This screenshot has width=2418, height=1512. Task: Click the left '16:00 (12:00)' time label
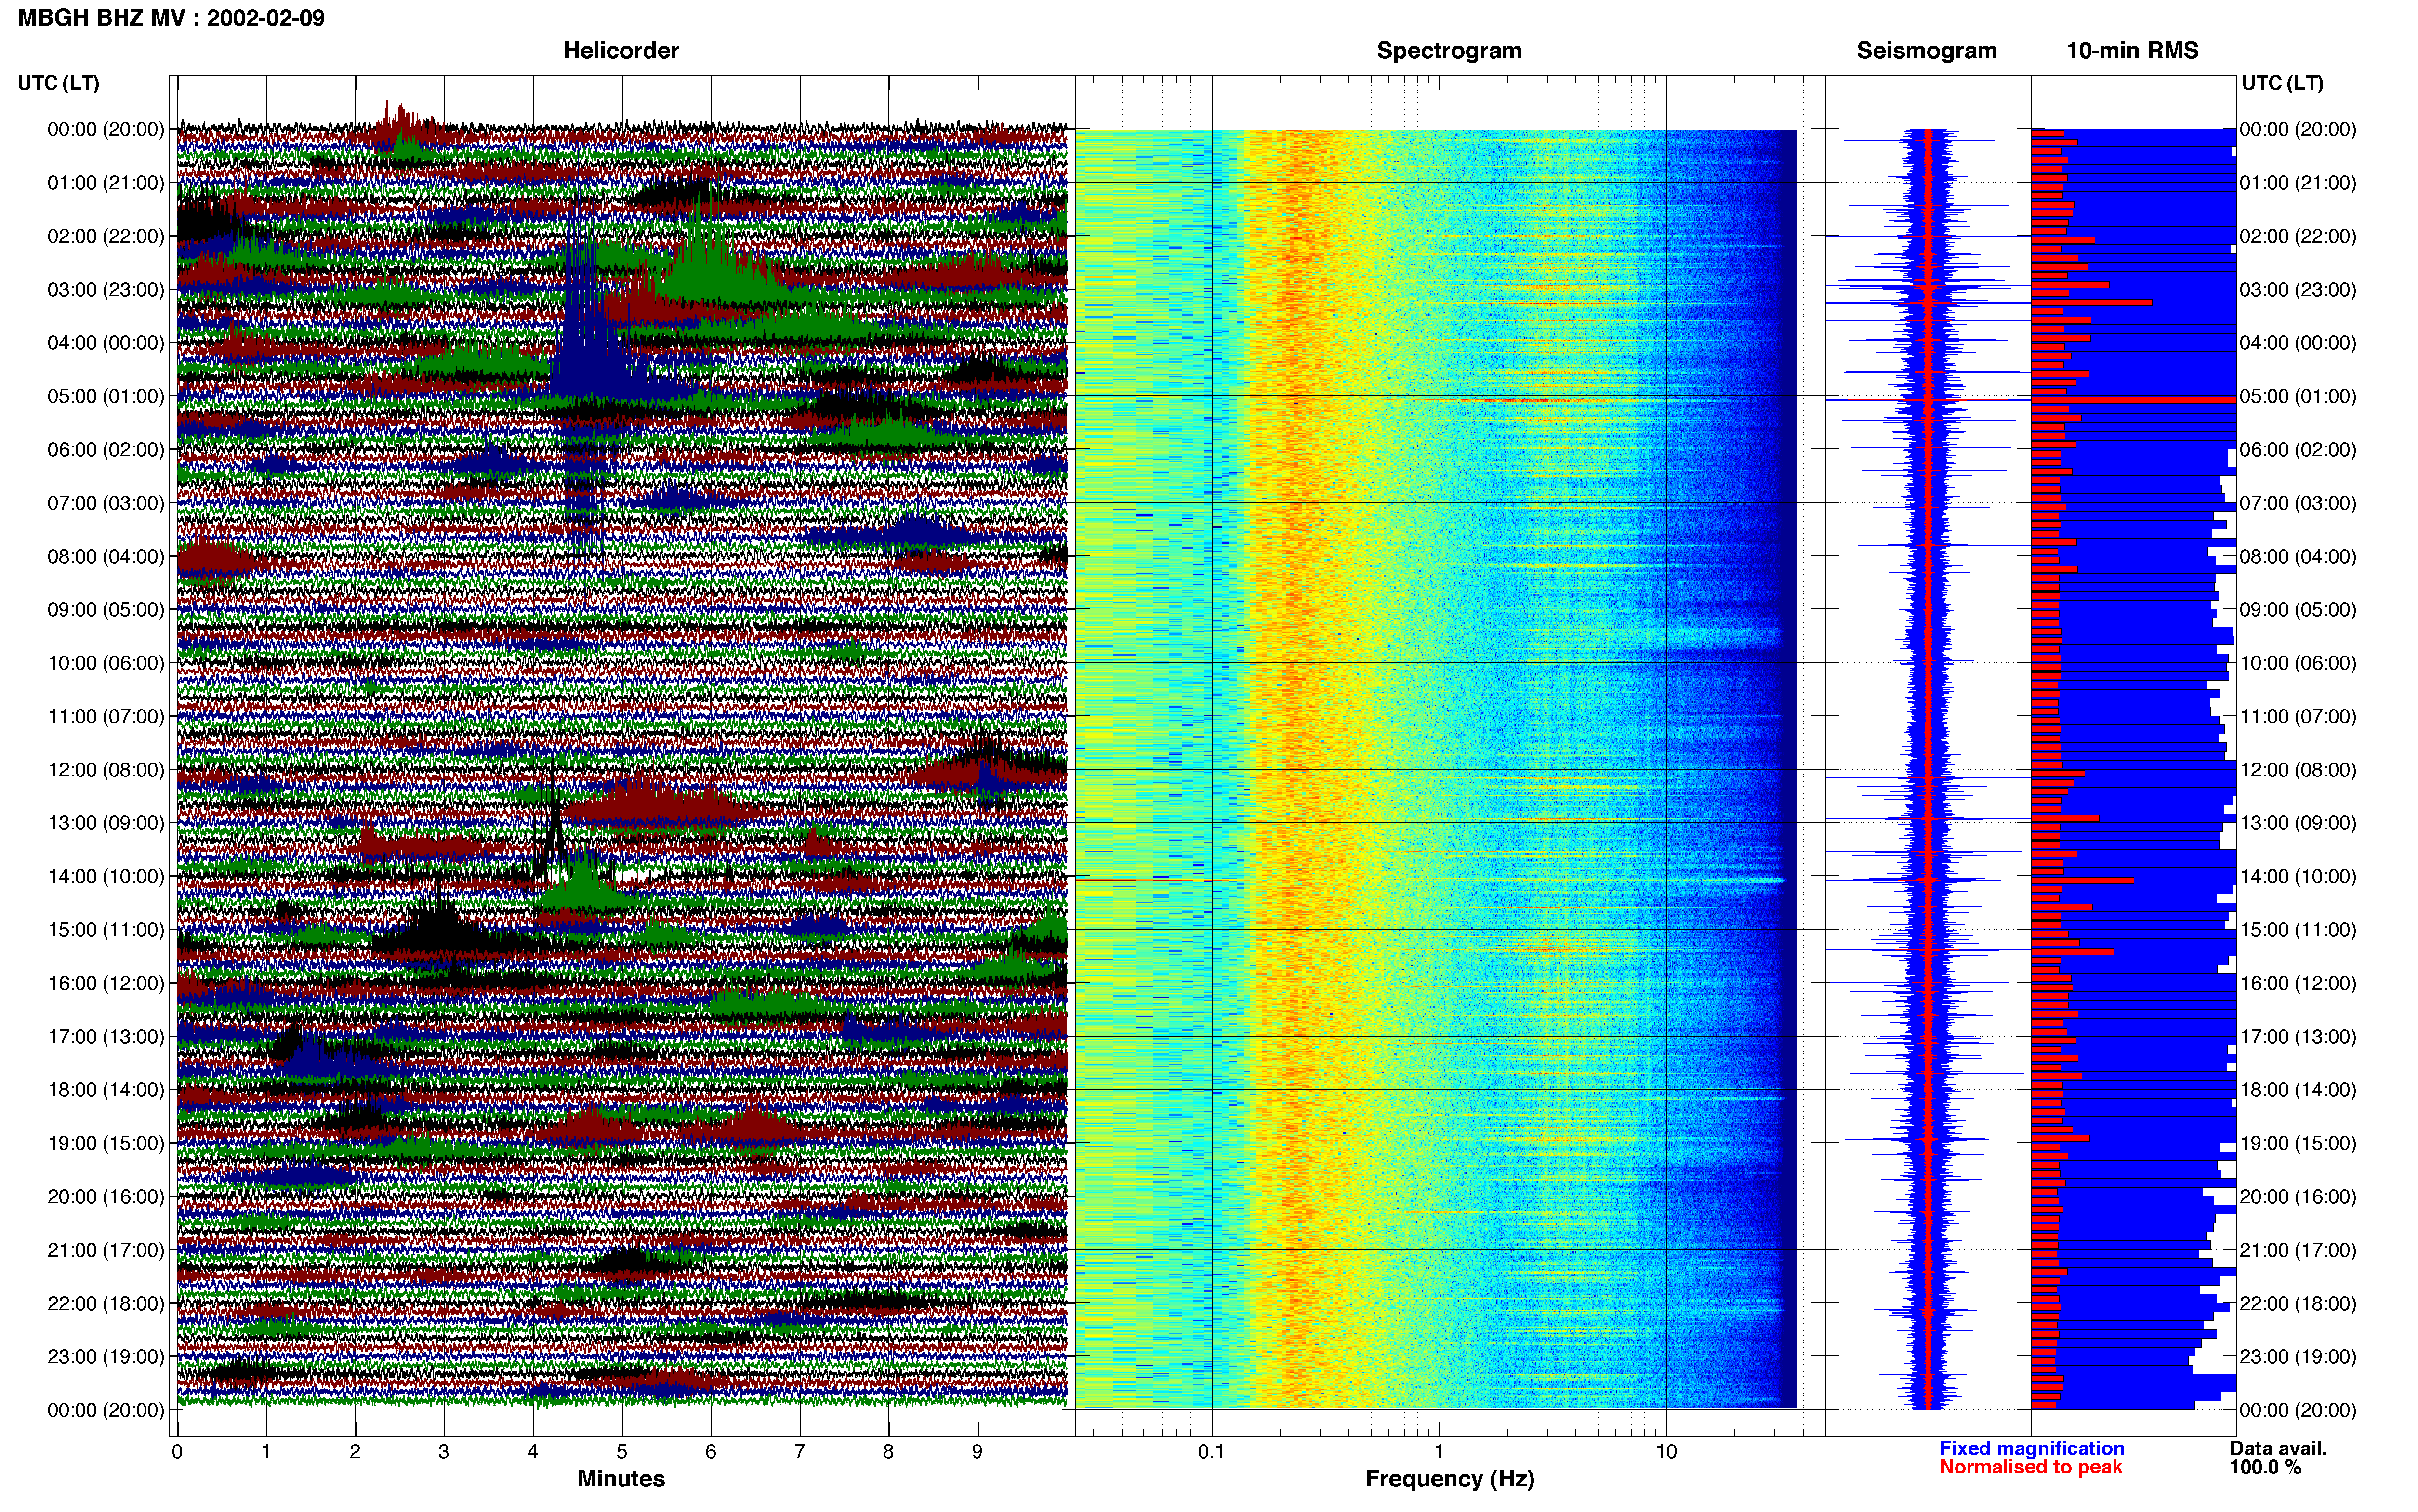pyautogui.click(x=106, y=983)
